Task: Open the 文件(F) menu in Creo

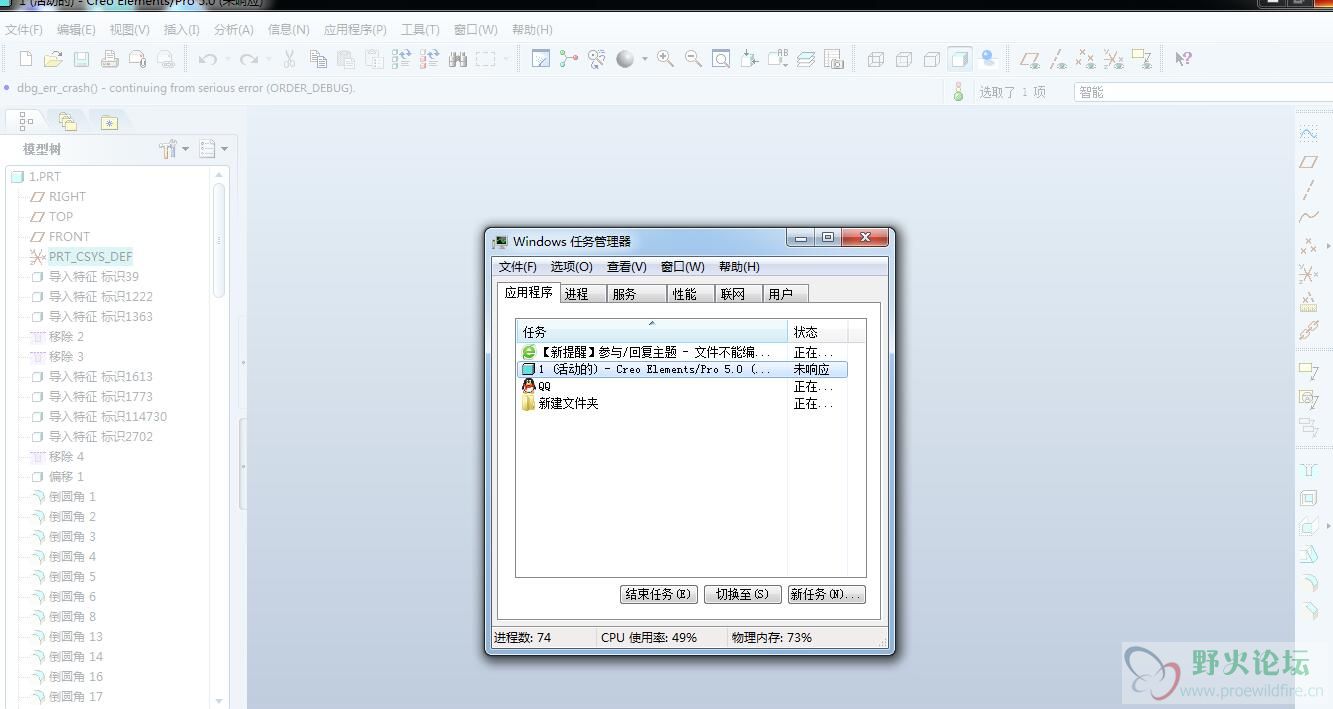Action: (x=24, y=30)
